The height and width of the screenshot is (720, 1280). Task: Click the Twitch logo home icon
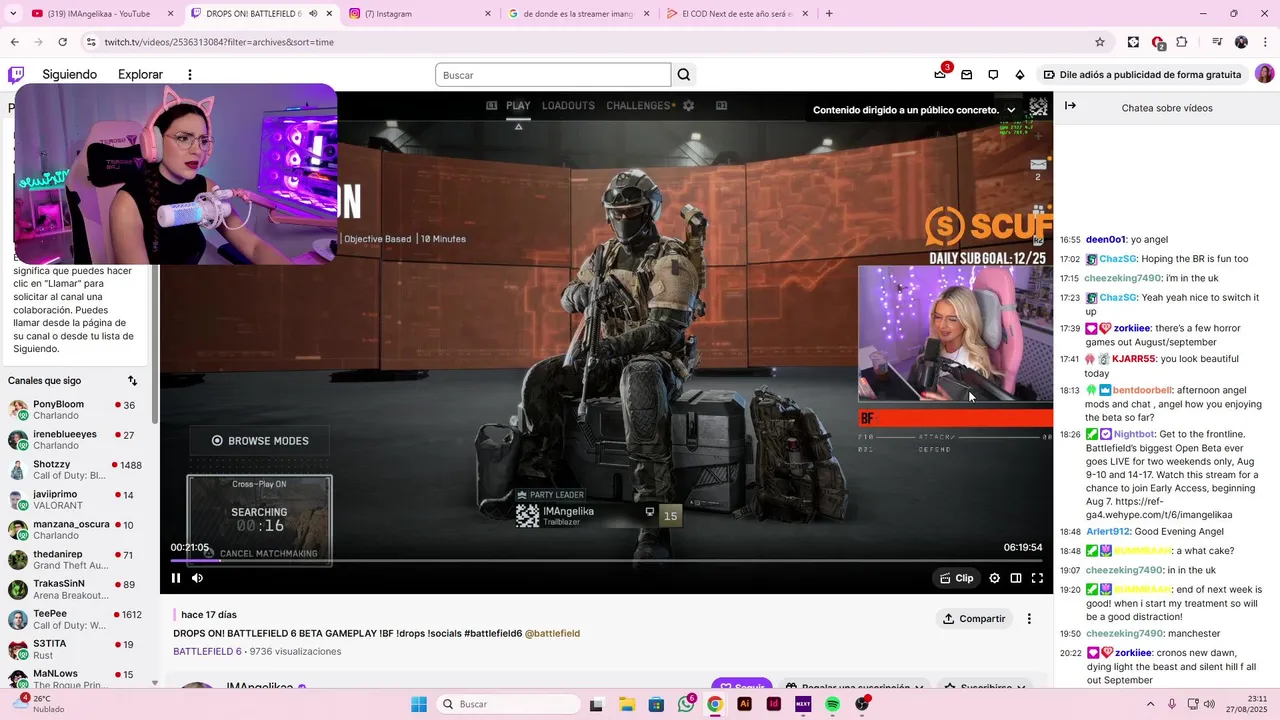pyautogui.click(x=16, y=74)
